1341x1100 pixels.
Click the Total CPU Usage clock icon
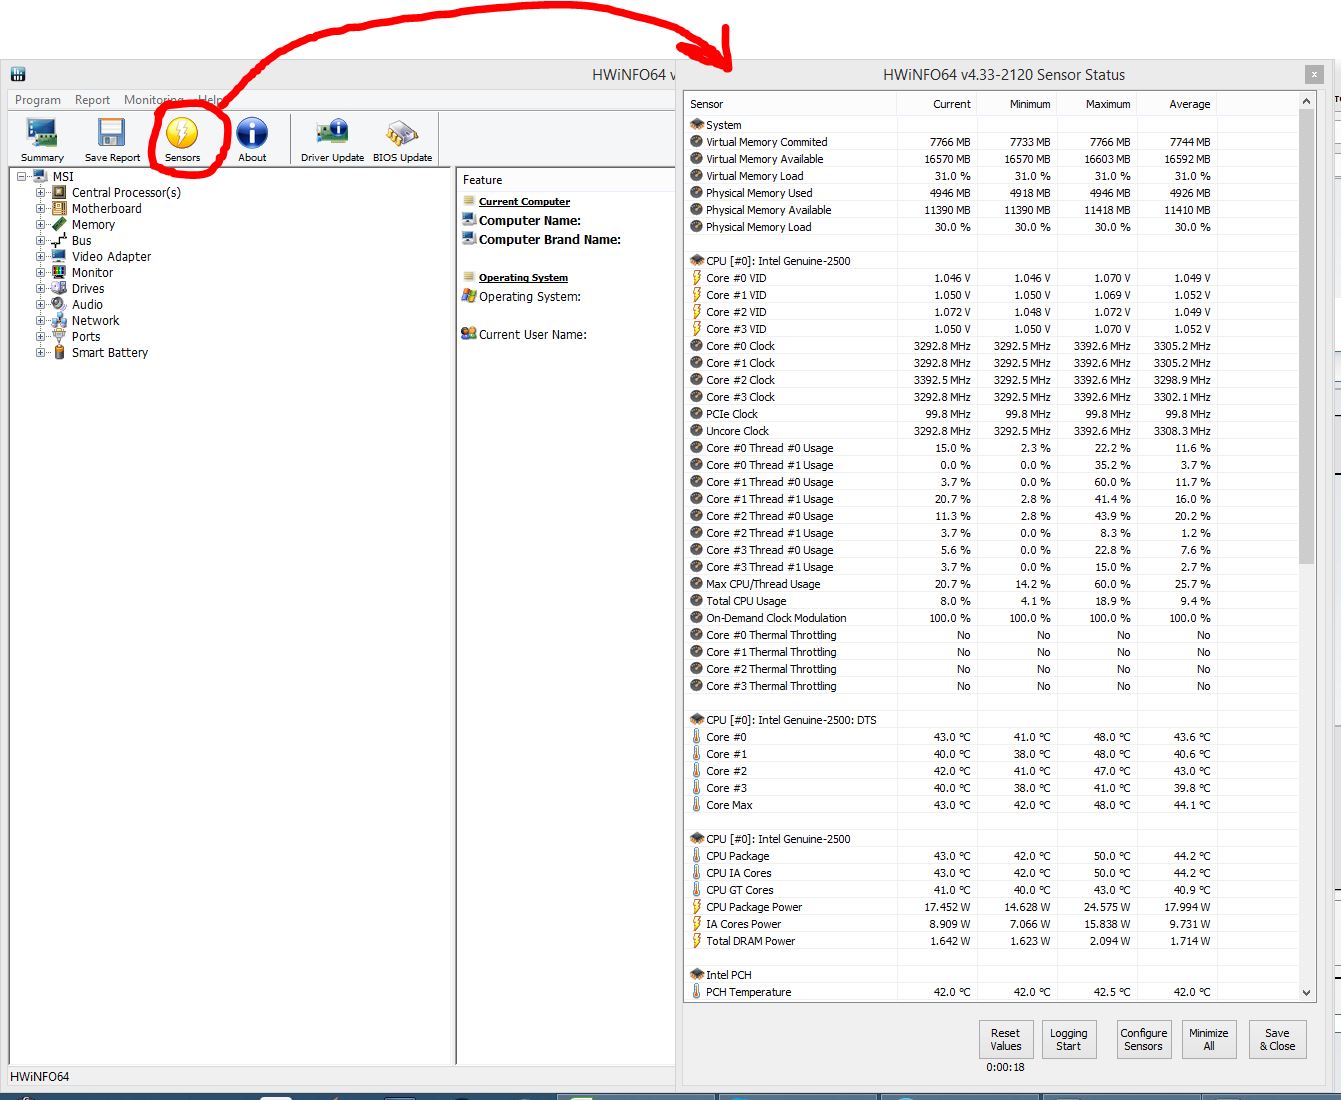tap(697, 601)
